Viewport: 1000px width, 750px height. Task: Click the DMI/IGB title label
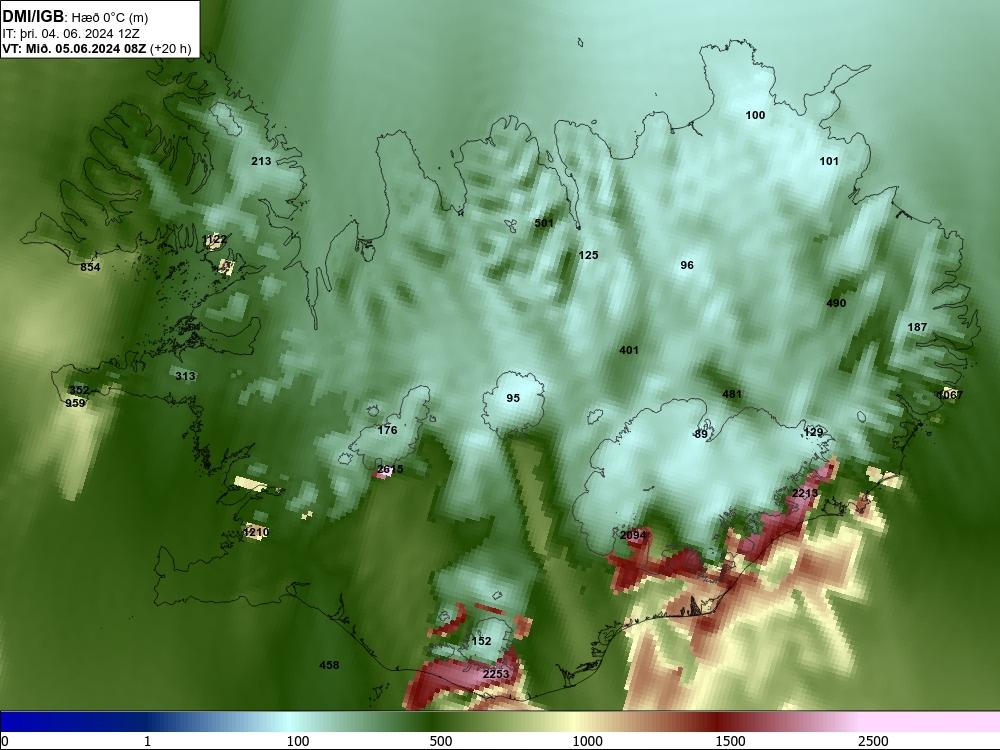(x=33, y=17)
